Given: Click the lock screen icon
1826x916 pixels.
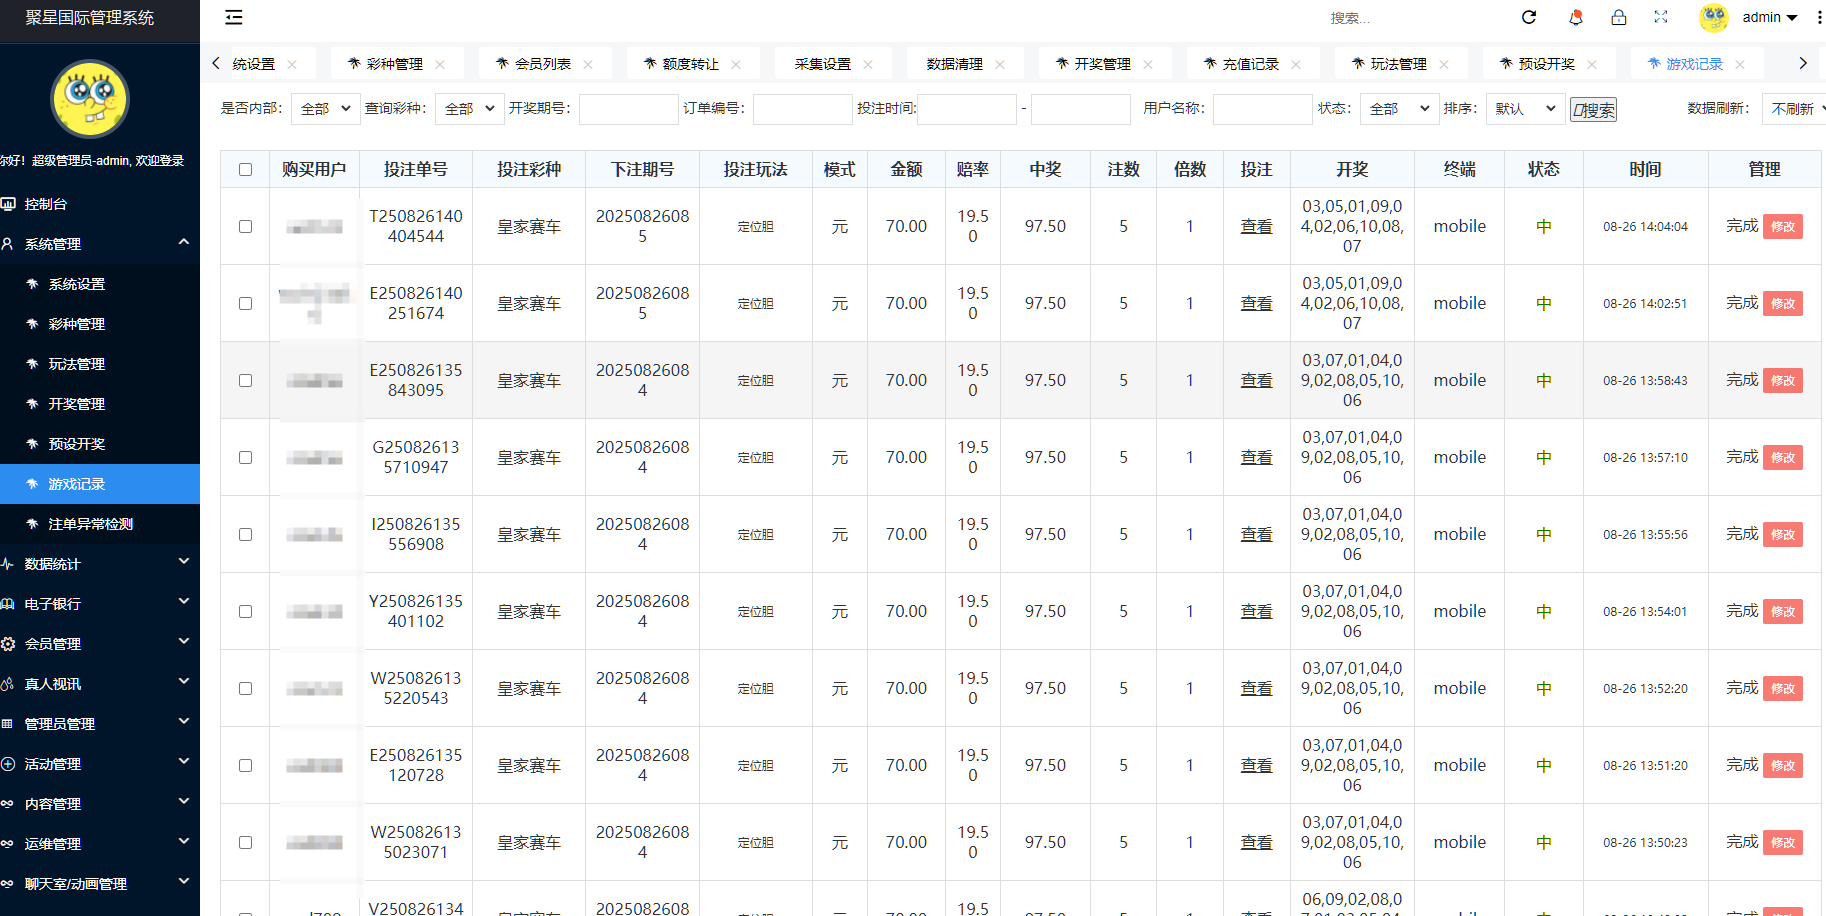Looking at the screenshot, I should click(1619, 17).
